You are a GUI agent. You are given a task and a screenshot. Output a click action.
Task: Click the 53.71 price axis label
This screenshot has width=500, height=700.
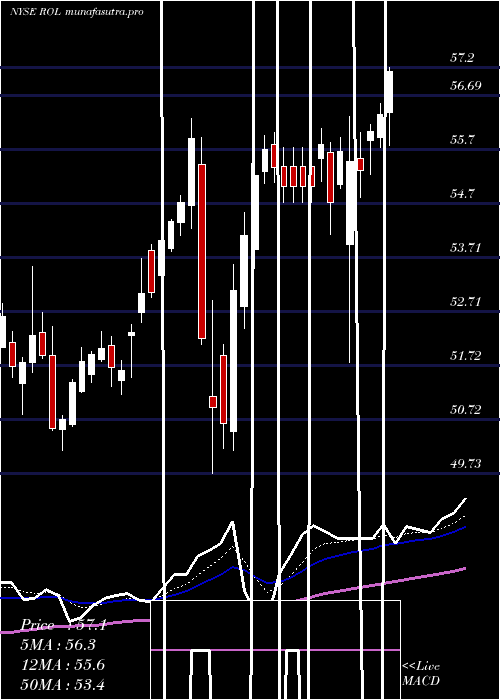click(x=466, y=248)
